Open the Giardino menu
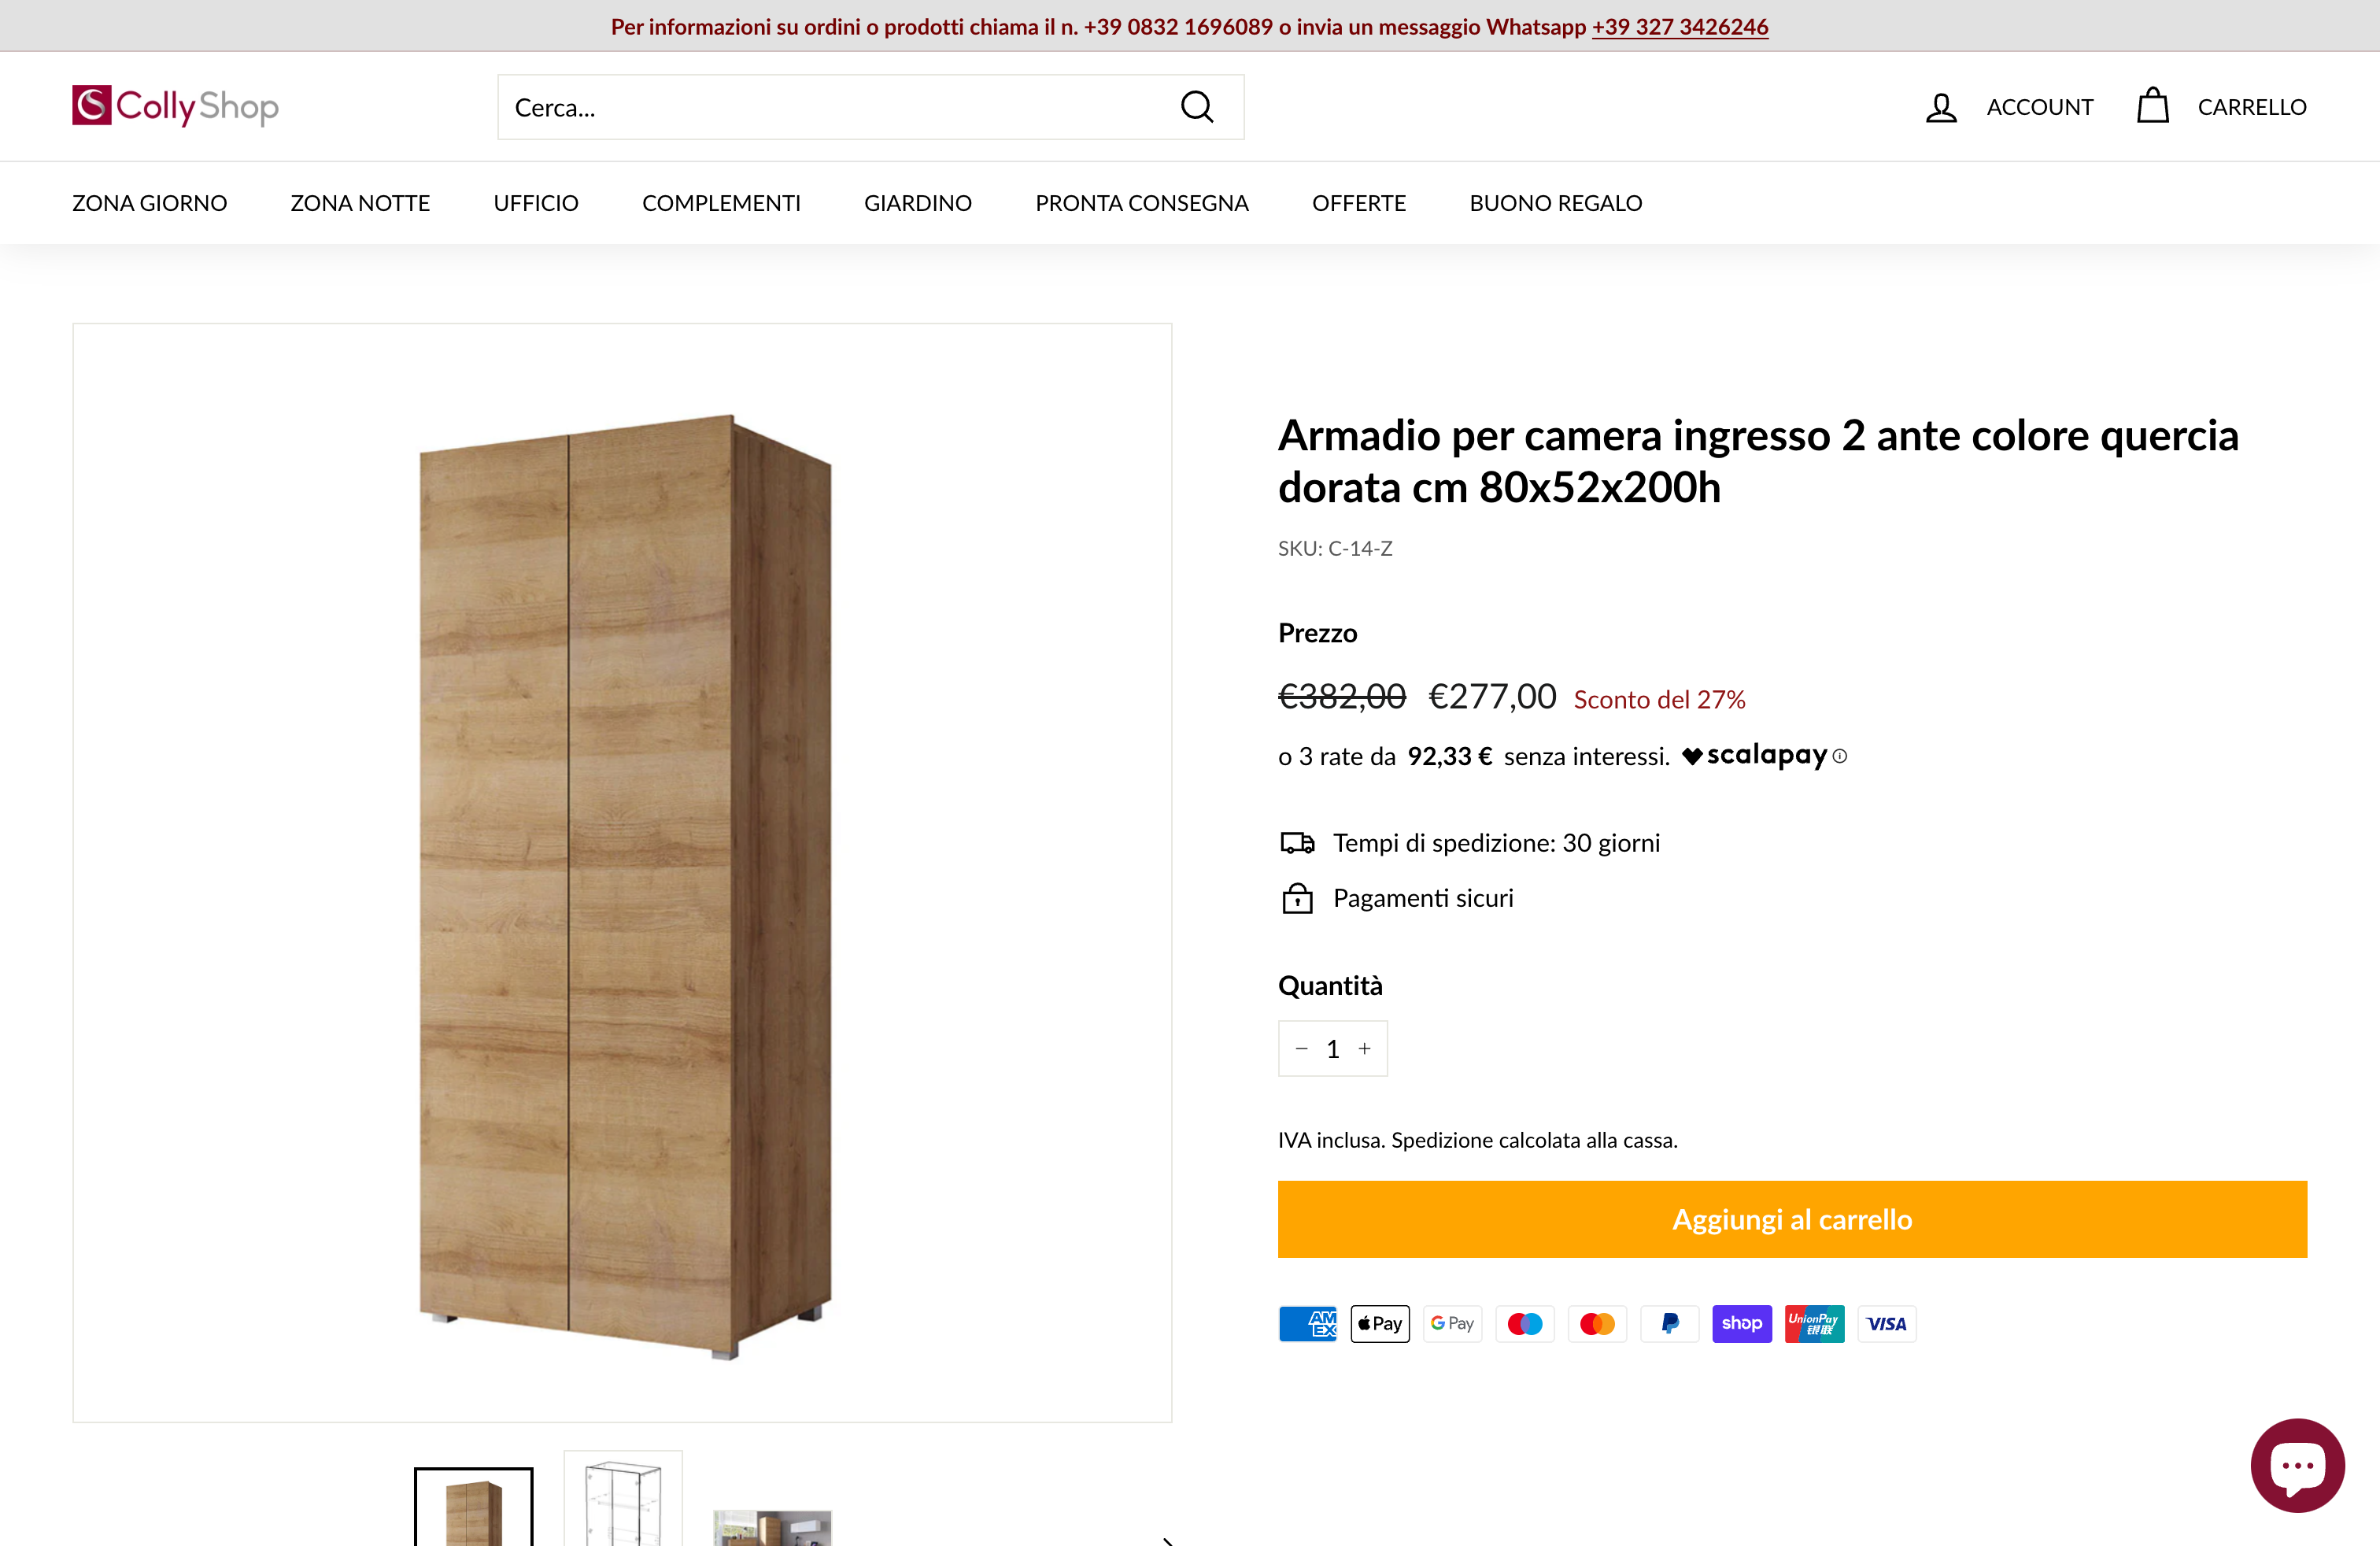Screen dimensions: 2380x1546 coord(917,203)
